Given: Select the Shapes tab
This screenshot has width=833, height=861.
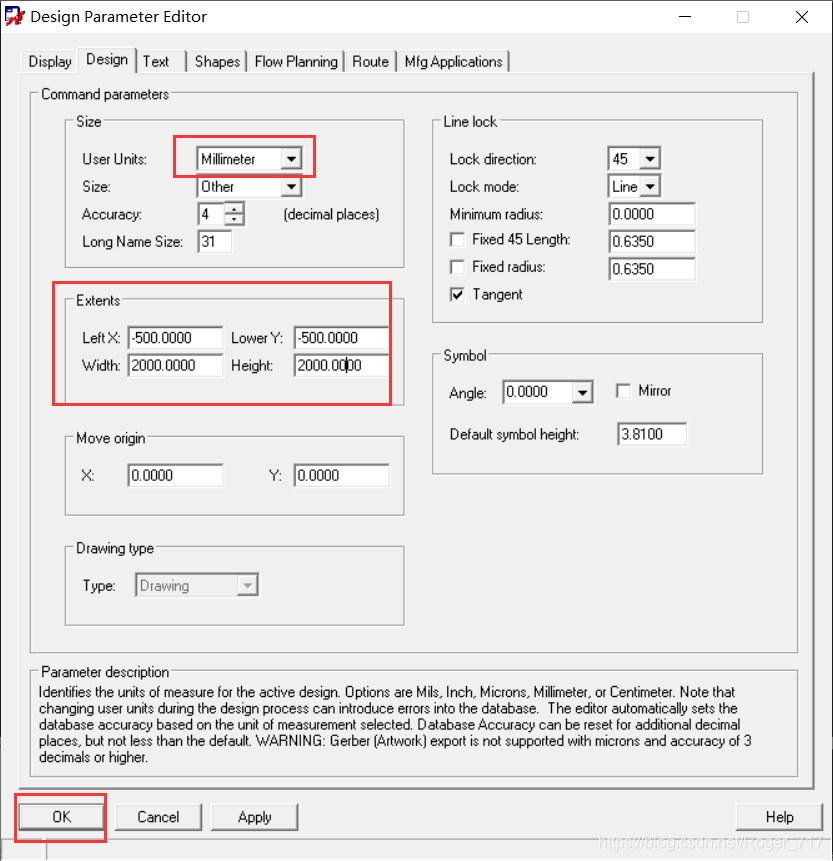Looking at the screenshot, I should click(217, 62).
